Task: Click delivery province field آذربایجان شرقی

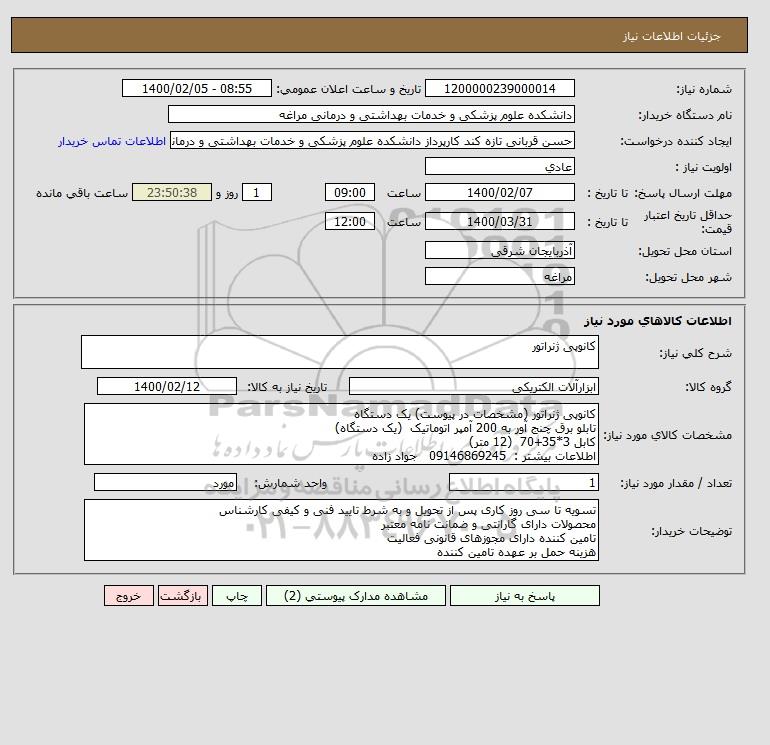Action: (499, 250)
